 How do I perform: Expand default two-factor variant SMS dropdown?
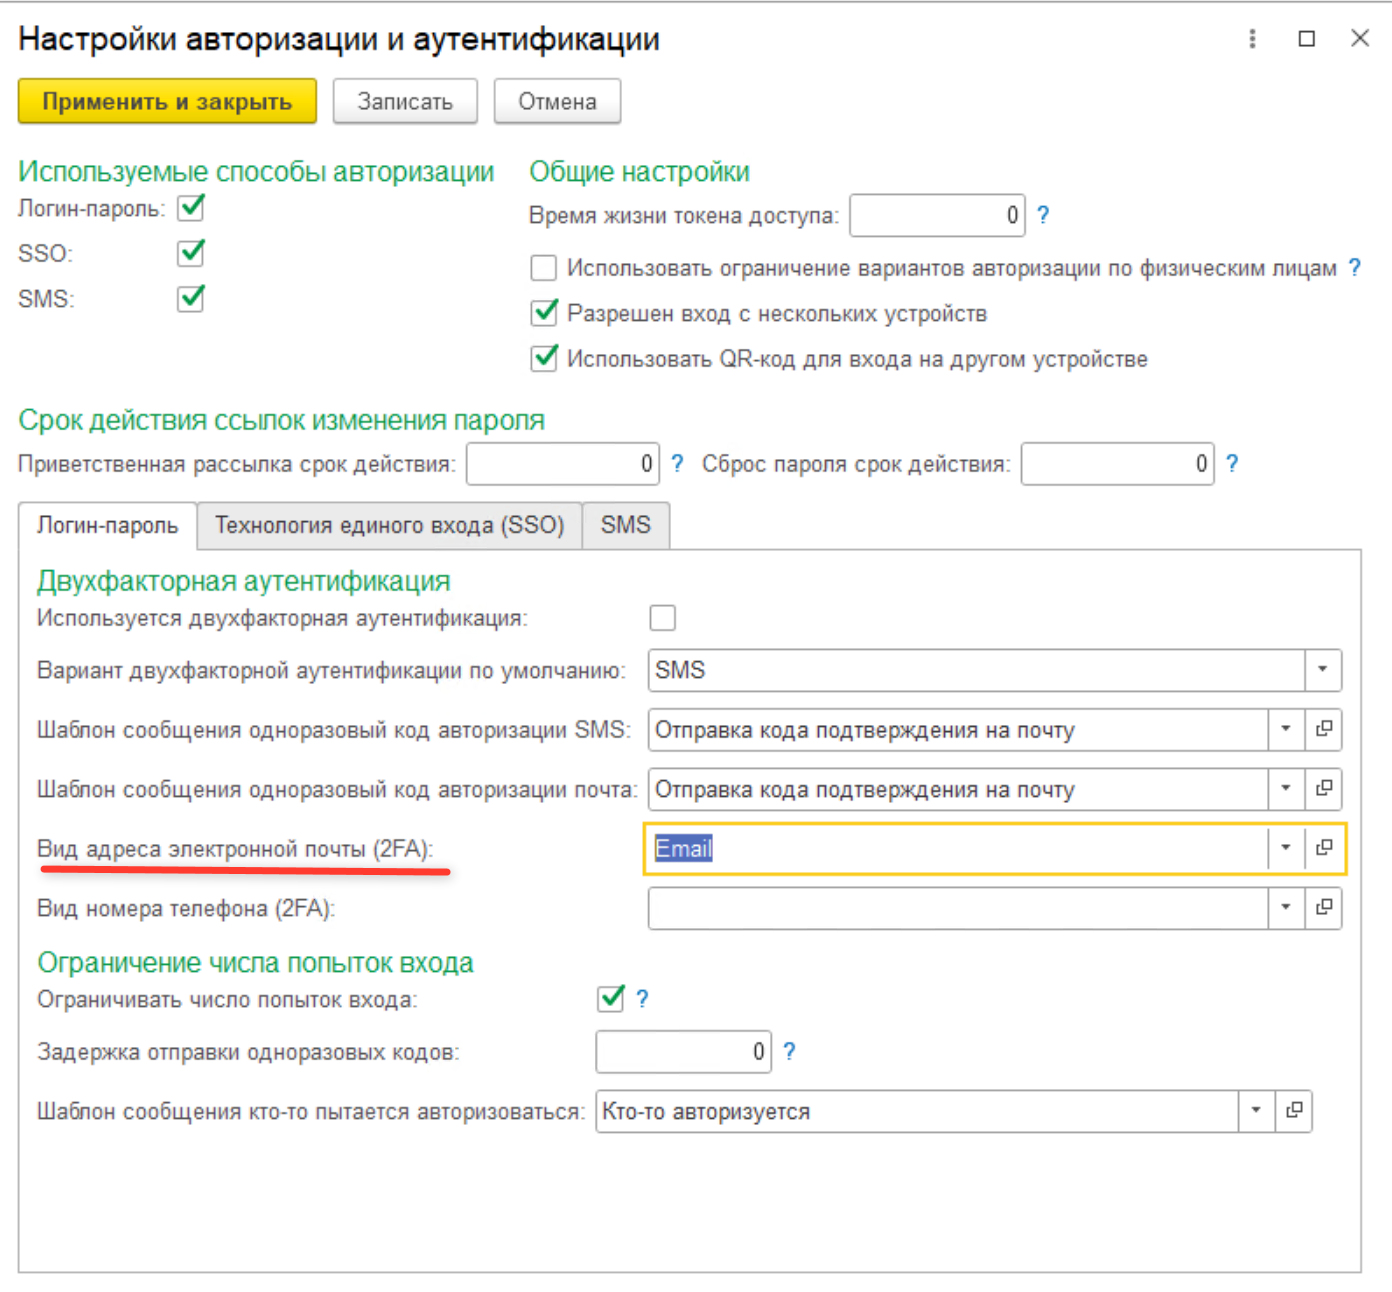click(x=1322, y=670)
